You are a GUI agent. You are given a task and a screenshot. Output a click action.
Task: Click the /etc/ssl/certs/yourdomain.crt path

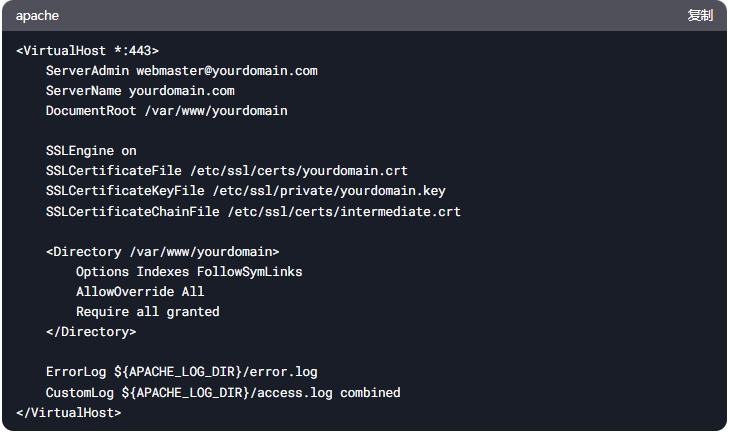[x=299, y=171]
